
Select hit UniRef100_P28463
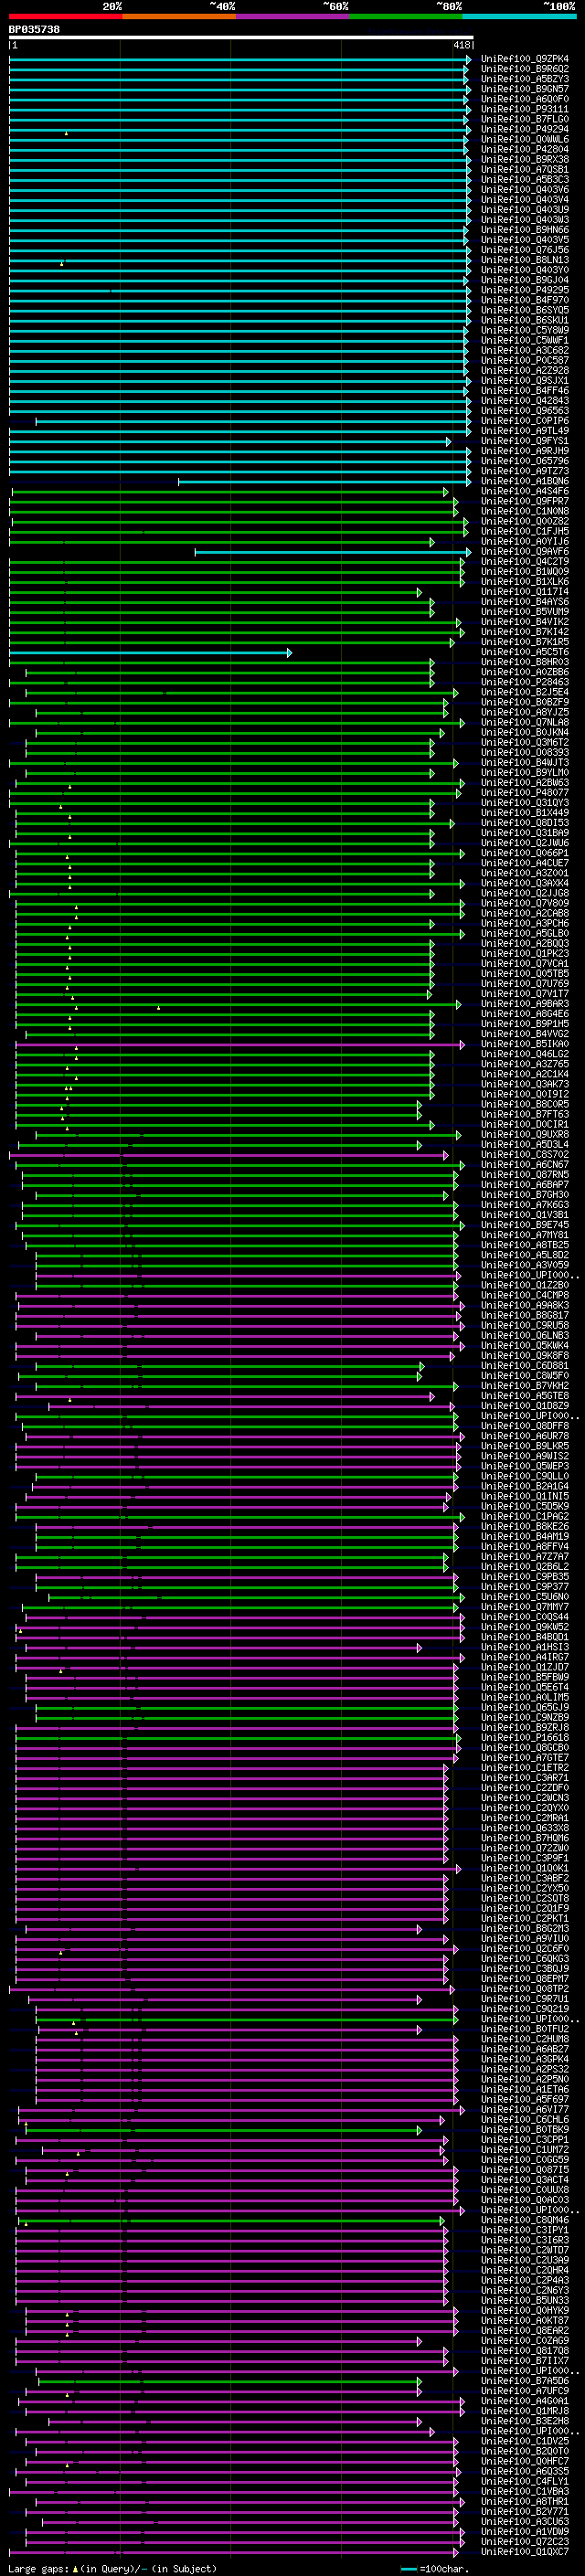pos(525,682)
